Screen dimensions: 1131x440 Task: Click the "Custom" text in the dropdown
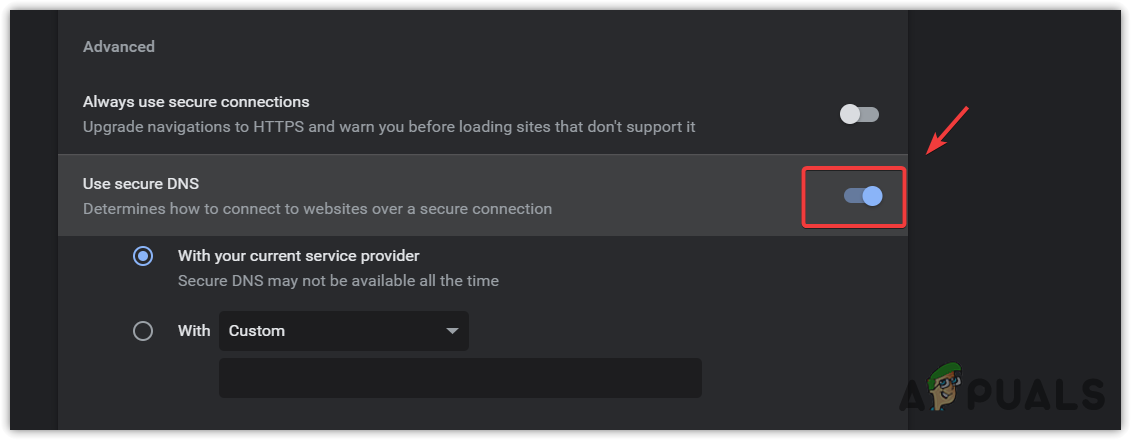[257, 331]
